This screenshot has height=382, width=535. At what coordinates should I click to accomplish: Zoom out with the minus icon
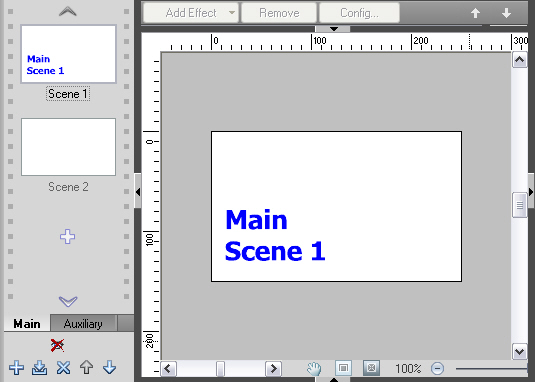pyautogui.click(x=437, y=368)
